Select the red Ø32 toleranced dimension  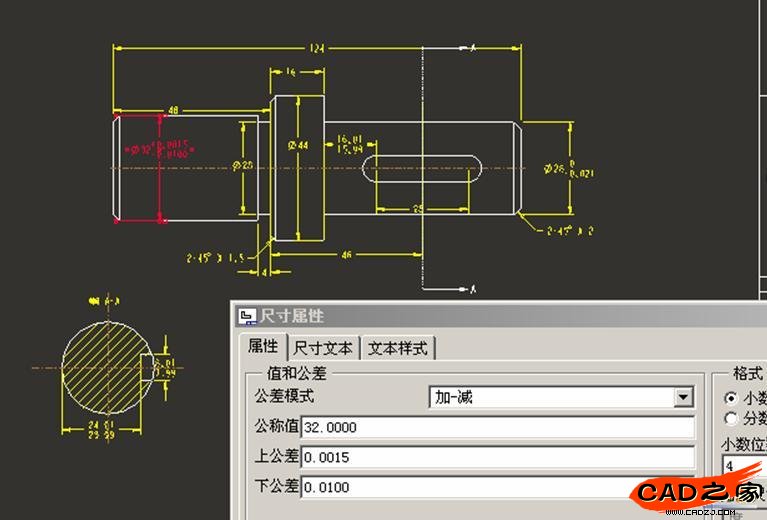tap(159, 150)
